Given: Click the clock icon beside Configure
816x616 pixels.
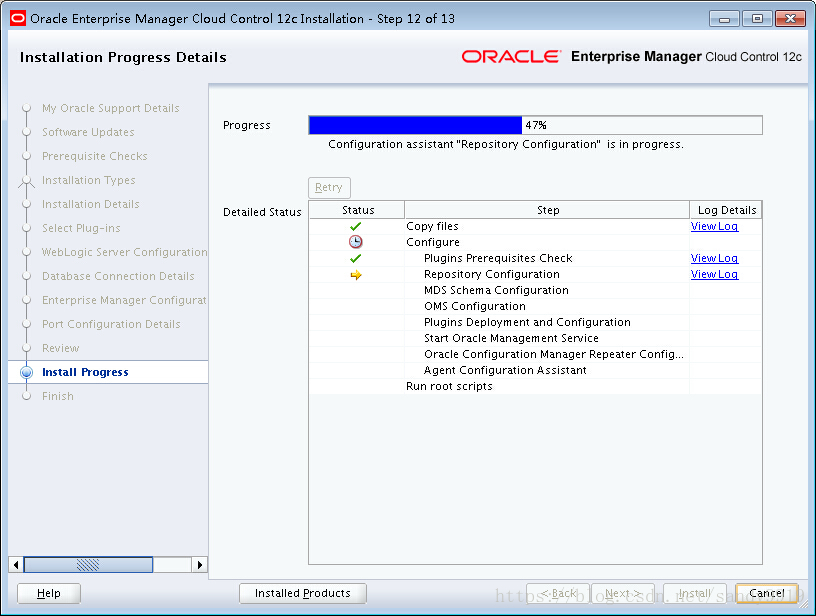Looking at the screenshot, I should tap(355, 242).
